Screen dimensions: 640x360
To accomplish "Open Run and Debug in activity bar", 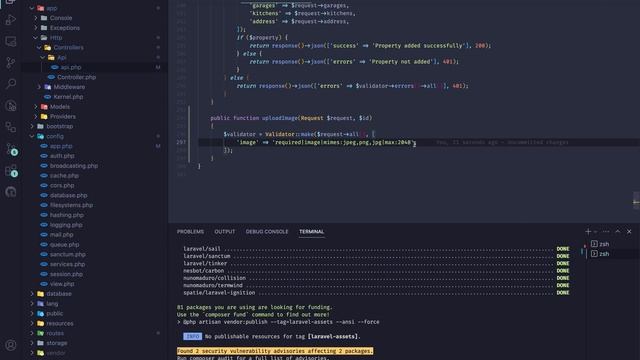I will (11, 20).
